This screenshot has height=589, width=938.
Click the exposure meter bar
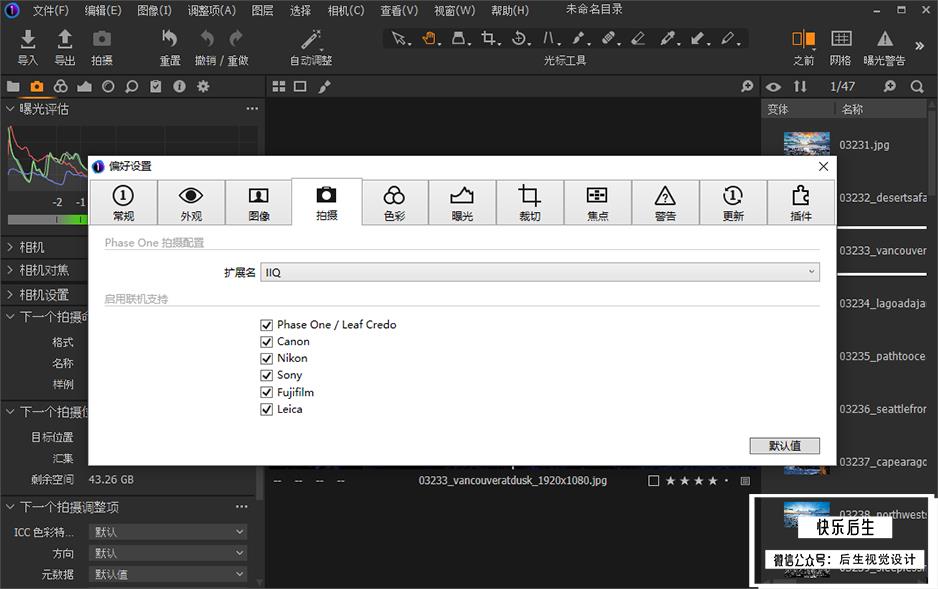pyautogui.click(x=47, y=219)
